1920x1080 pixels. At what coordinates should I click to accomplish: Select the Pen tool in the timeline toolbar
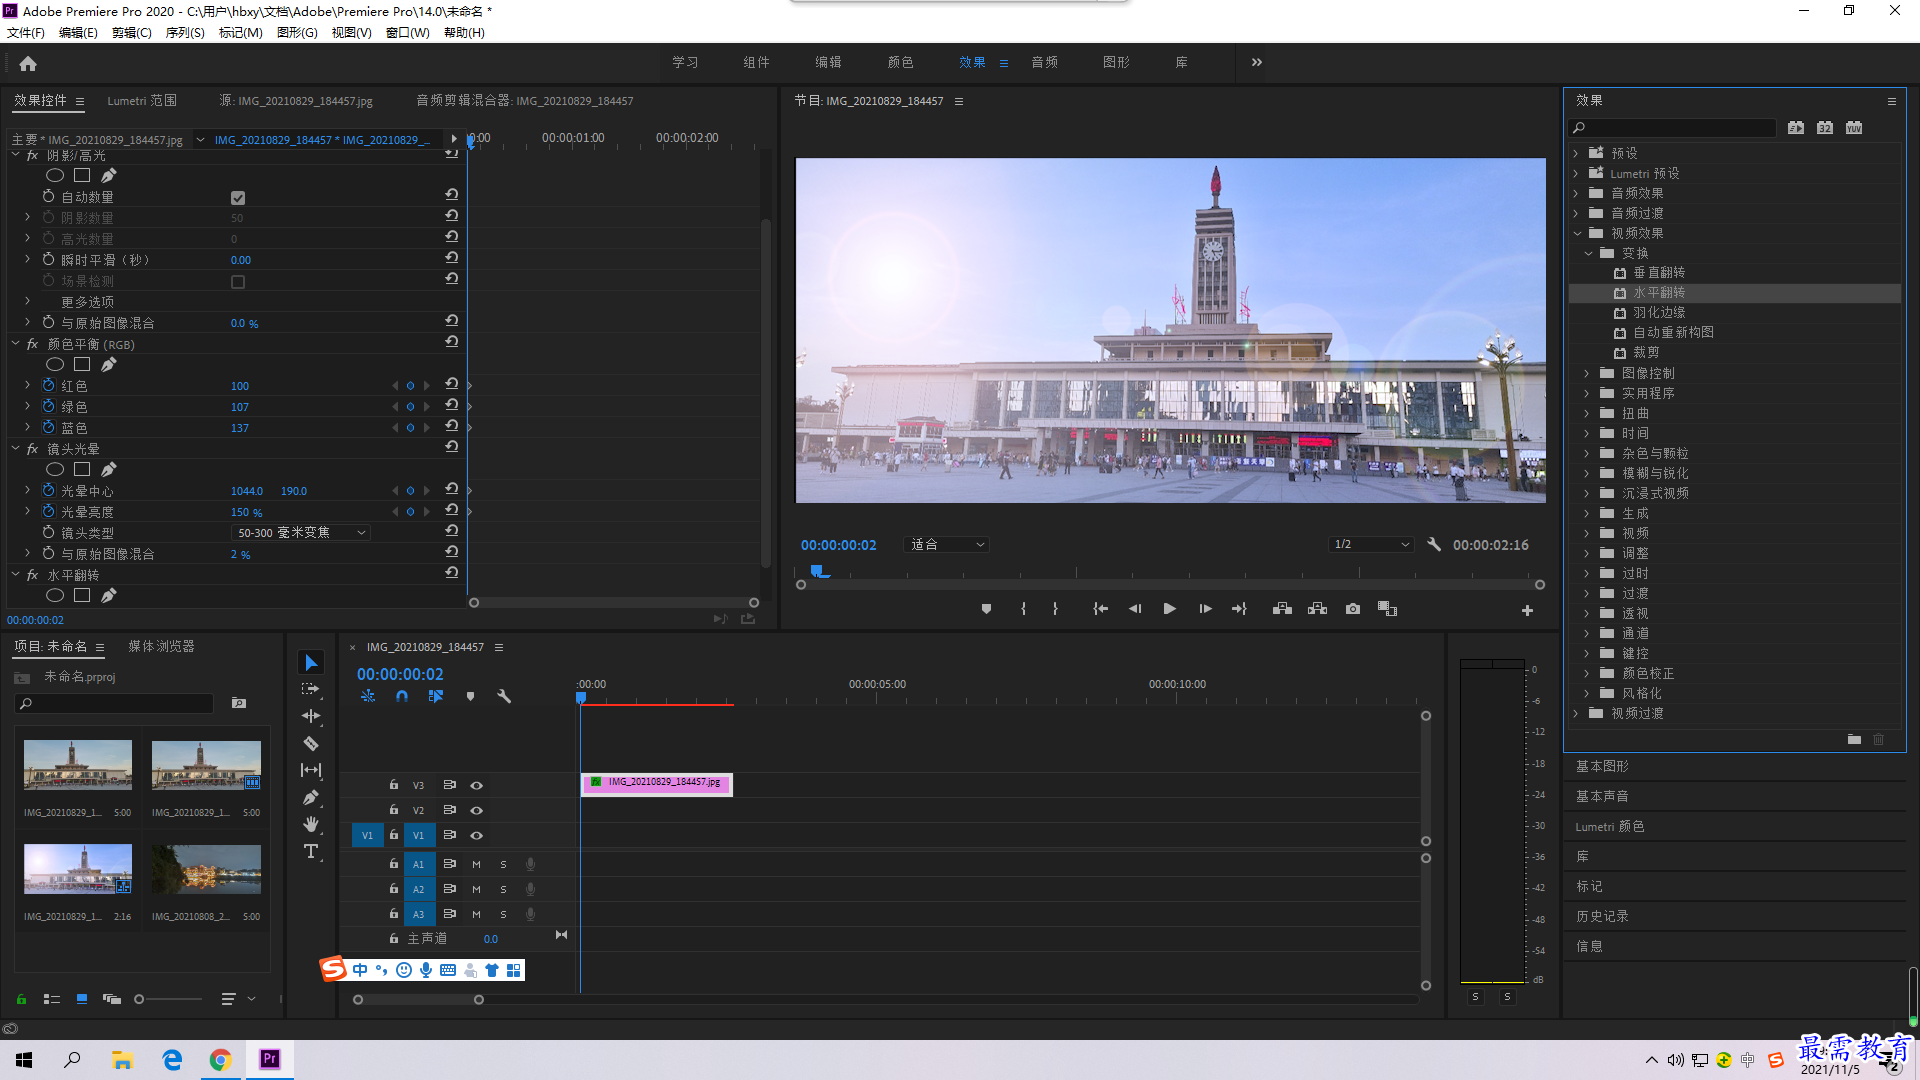(311, 797)
